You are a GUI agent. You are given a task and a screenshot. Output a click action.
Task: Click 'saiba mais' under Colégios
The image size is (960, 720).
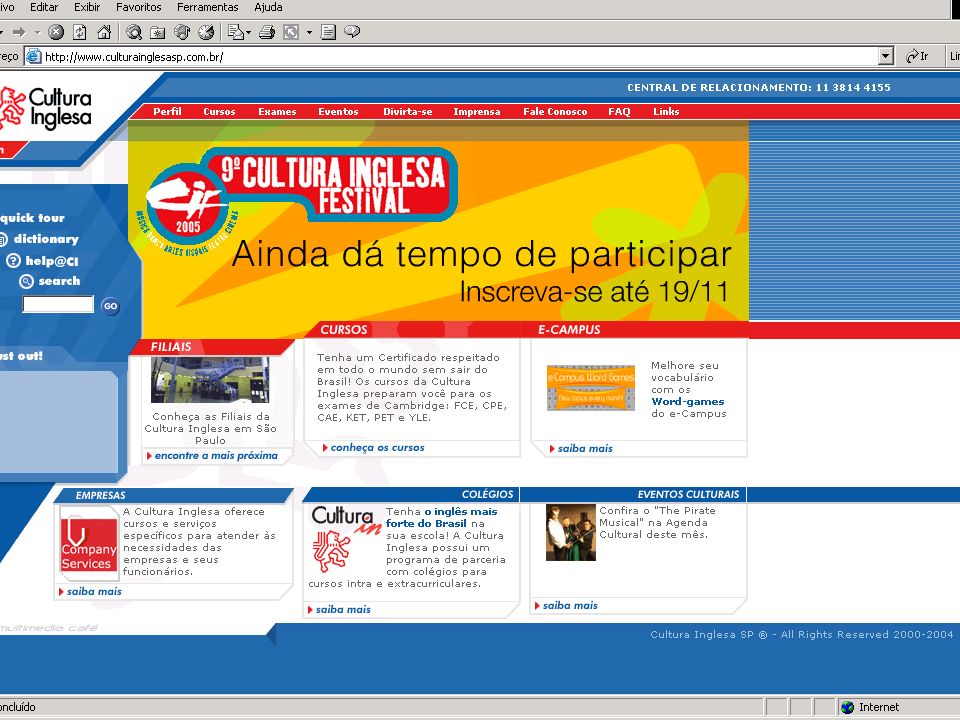[x=343, y=609]
